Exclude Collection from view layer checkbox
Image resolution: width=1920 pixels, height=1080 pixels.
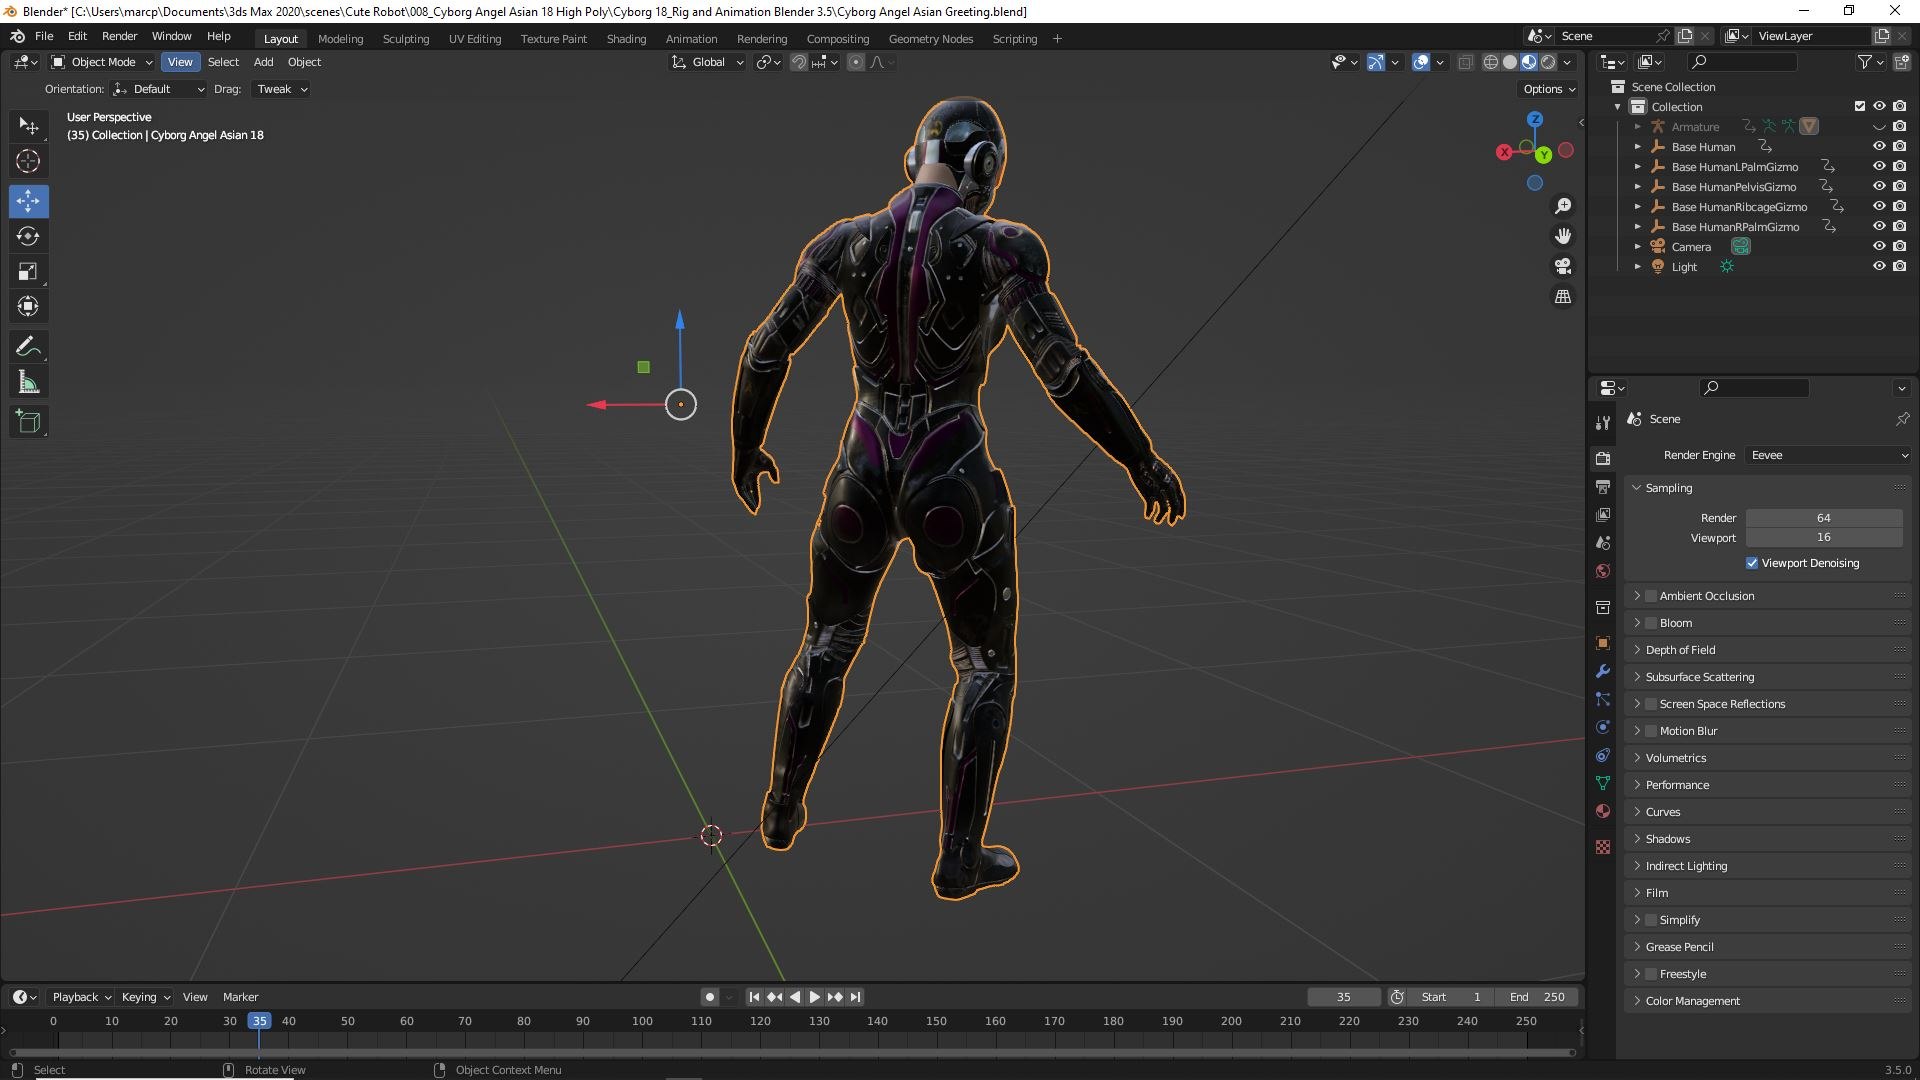coord(1860,106)
